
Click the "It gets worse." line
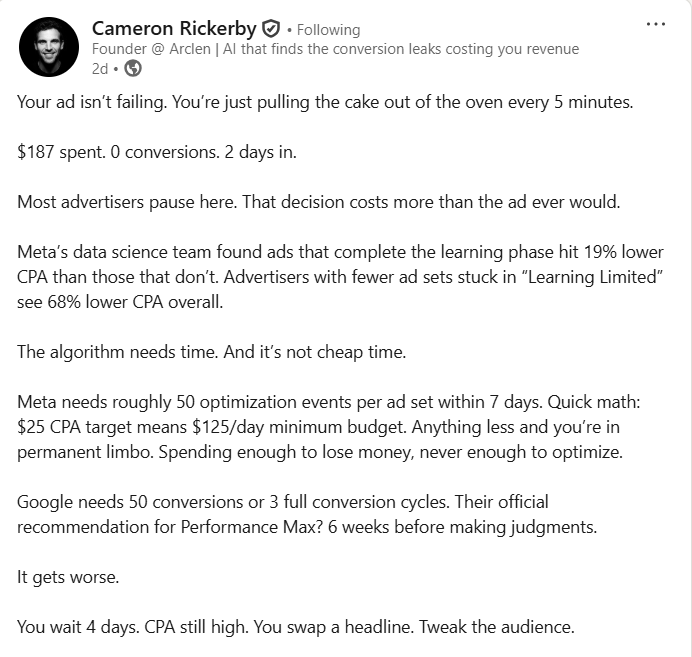coord(67,578)
